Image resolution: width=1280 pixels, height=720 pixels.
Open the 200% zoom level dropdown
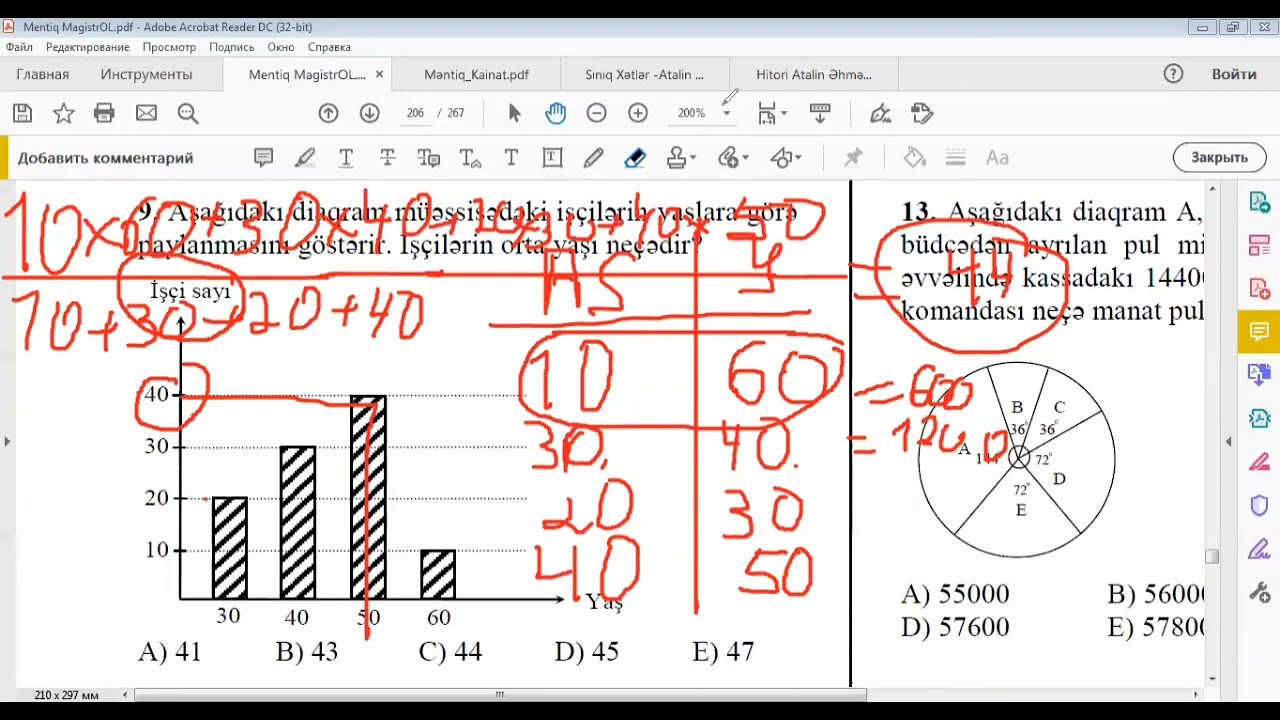pyautogui.click(x=726, y=113)
